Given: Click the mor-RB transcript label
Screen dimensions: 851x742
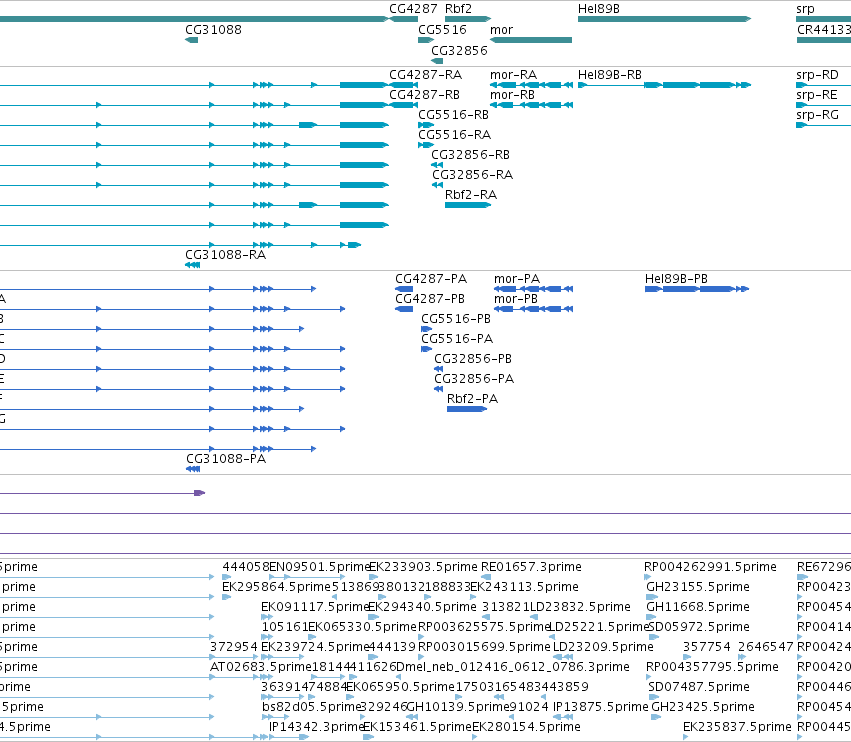Looking at the screenshot, I should pyautogui.click(x=512, y=95).
